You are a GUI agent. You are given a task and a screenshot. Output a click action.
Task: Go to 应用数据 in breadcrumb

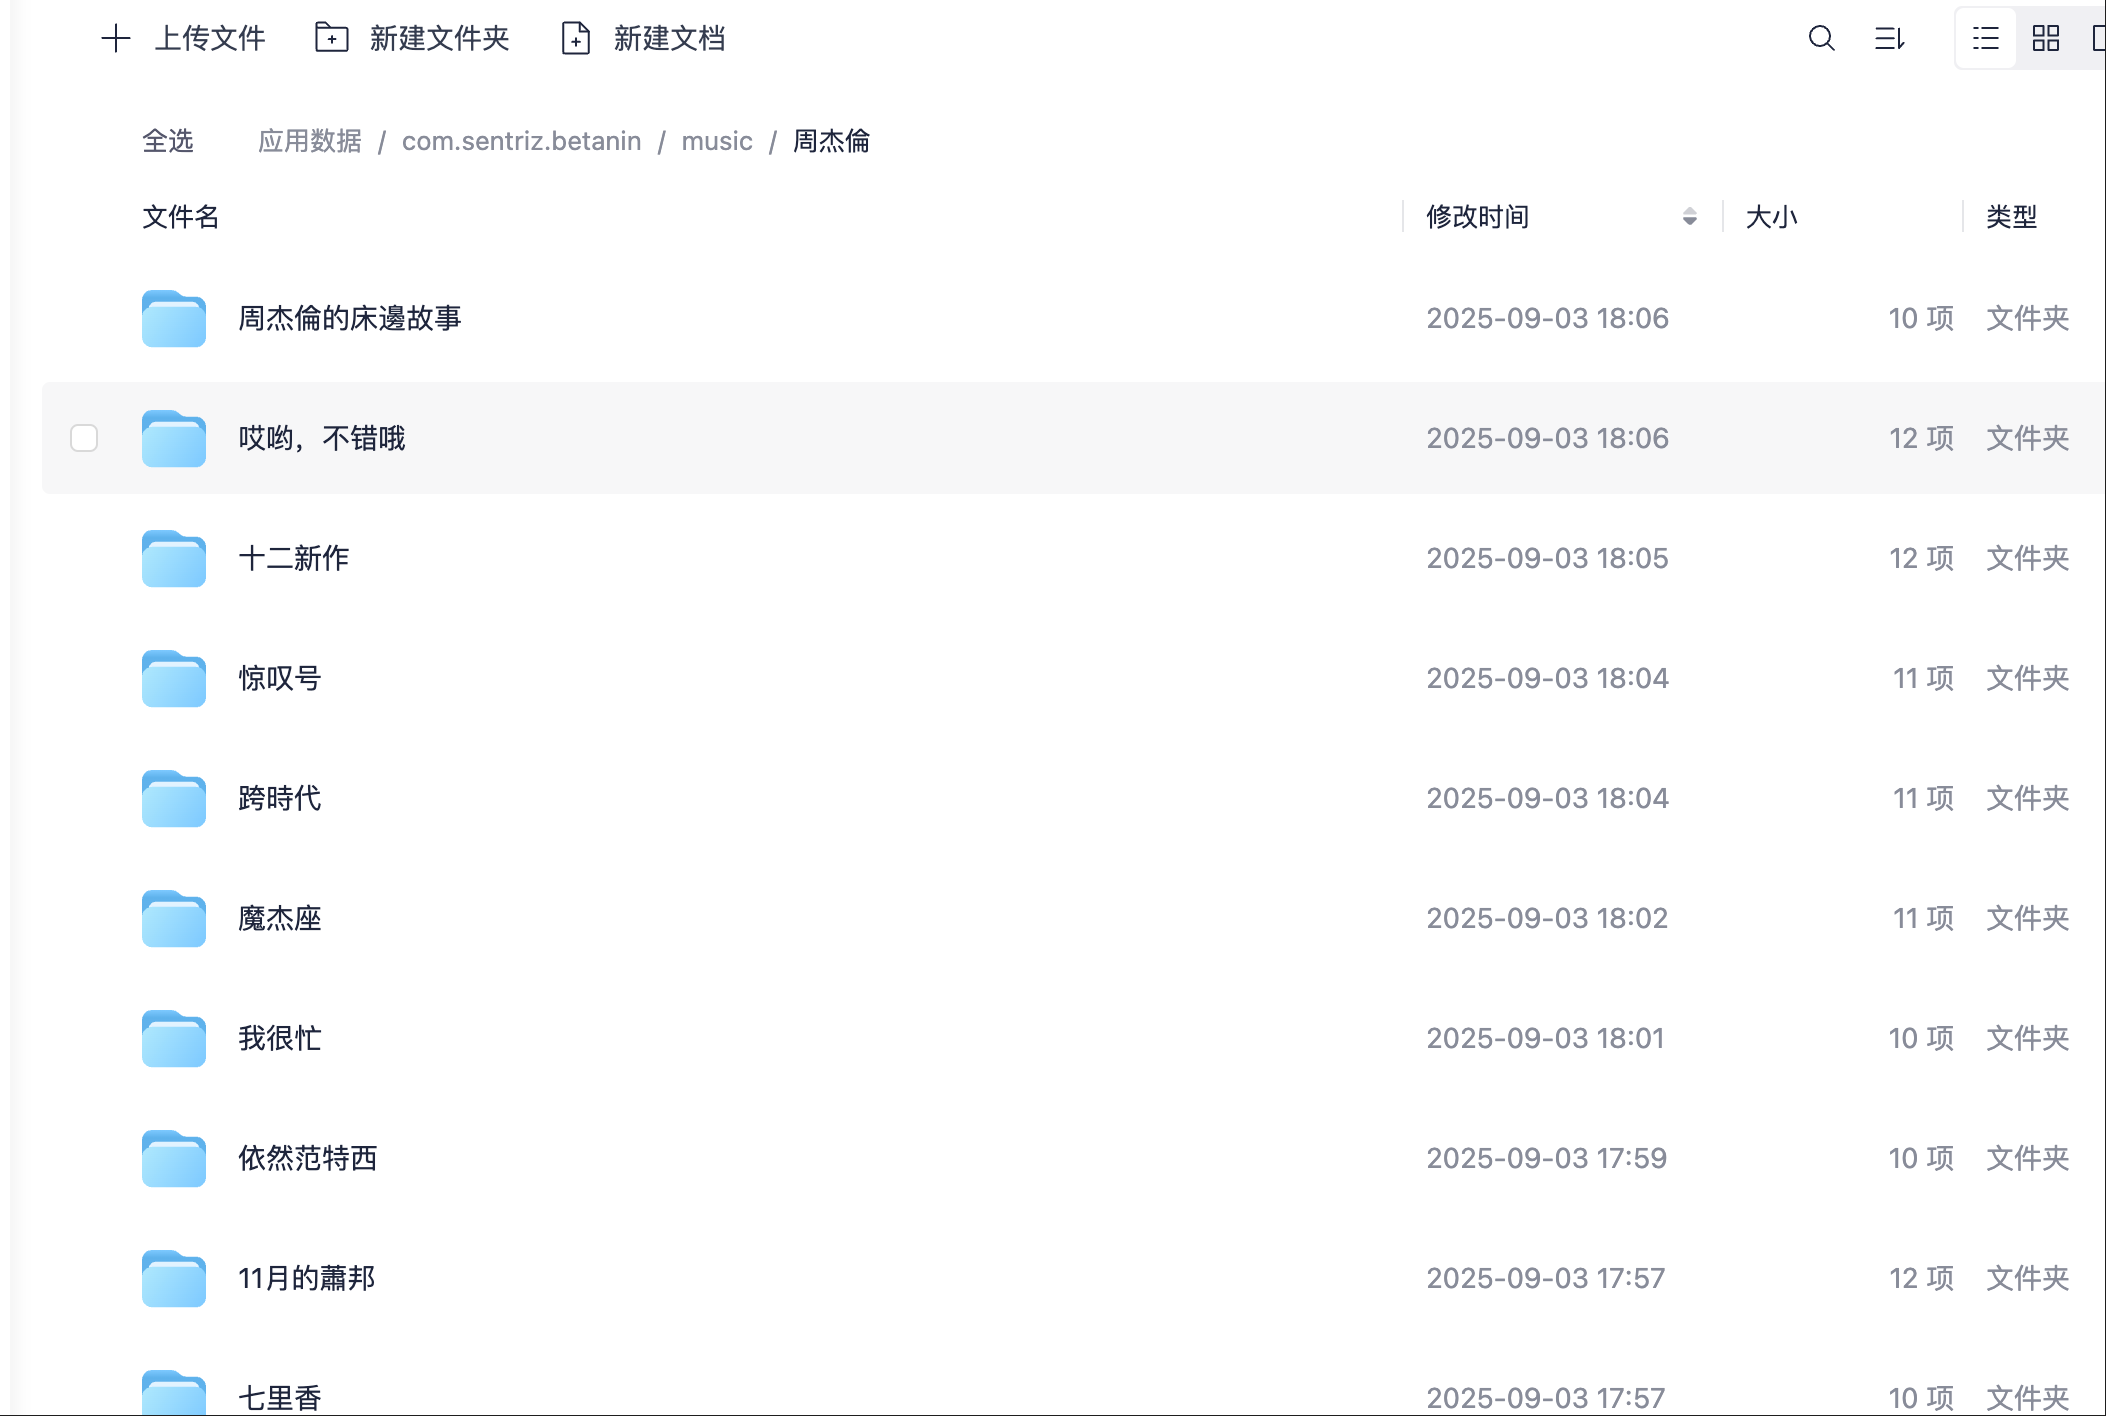[x=310, y=141]
